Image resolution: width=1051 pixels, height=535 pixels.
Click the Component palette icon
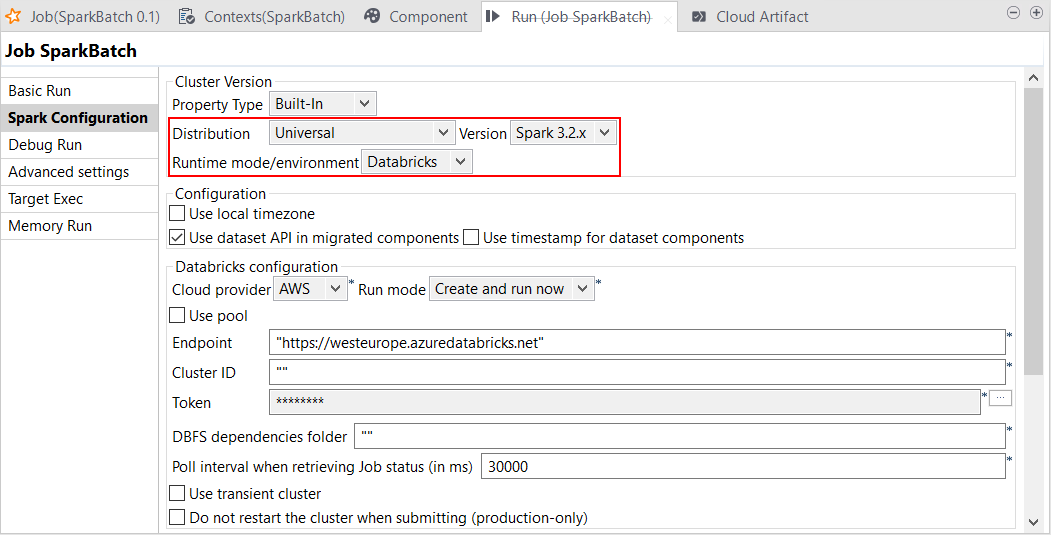point(372,16)
